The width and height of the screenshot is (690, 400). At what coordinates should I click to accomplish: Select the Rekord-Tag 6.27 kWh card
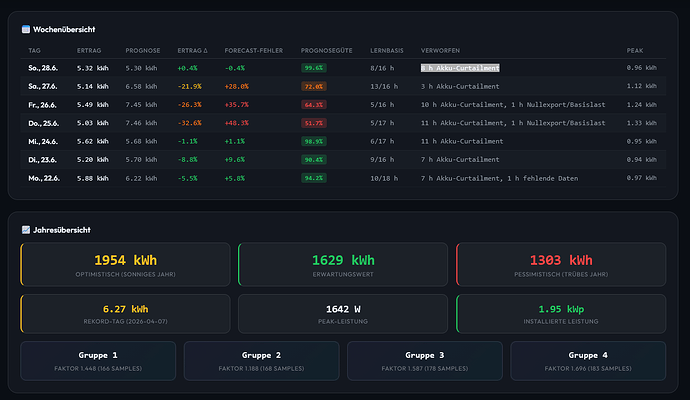pos(125,314)
